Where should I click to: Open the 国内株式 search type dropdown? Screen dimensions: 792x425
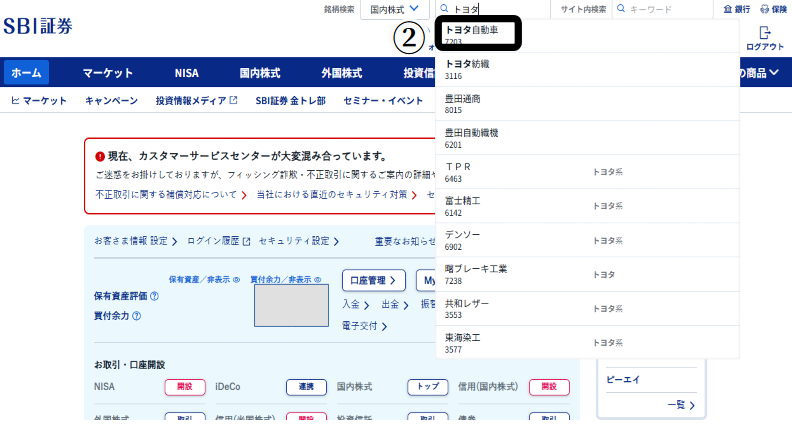coord(394,9)
